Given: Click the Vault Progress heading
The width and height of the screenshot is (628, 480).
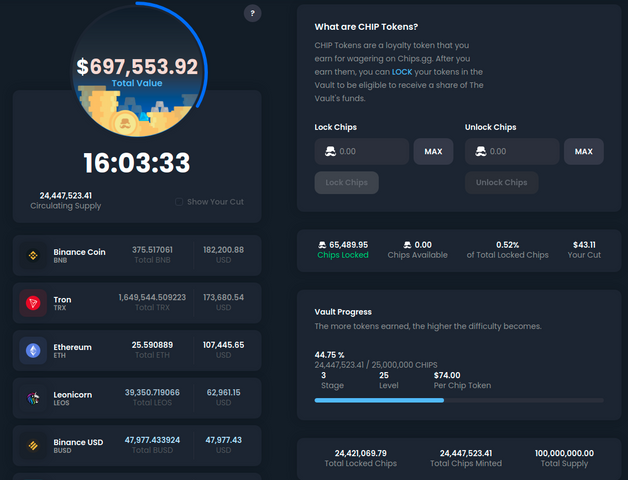Looking at the screenshot, I should pyautogui.click(x=343, y=312).
